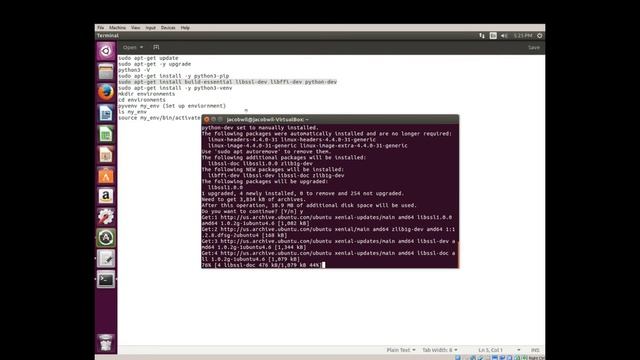The width and height of the screenshot is (640, 360).
Task: Open the Amazon launcher icon
Action: pyautogui.click(x=106, y=196)
